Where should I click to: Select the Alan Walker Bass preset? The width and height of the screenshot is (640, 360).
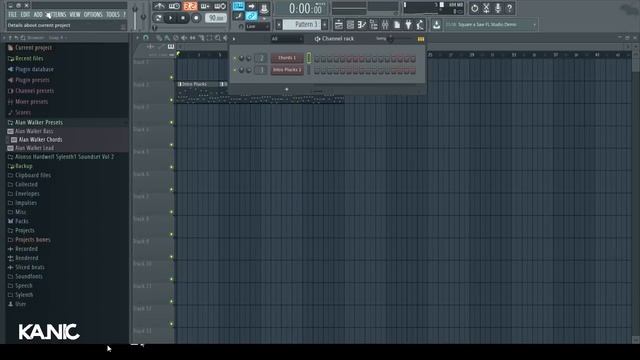pyautogui.click(x=34, y=131)
